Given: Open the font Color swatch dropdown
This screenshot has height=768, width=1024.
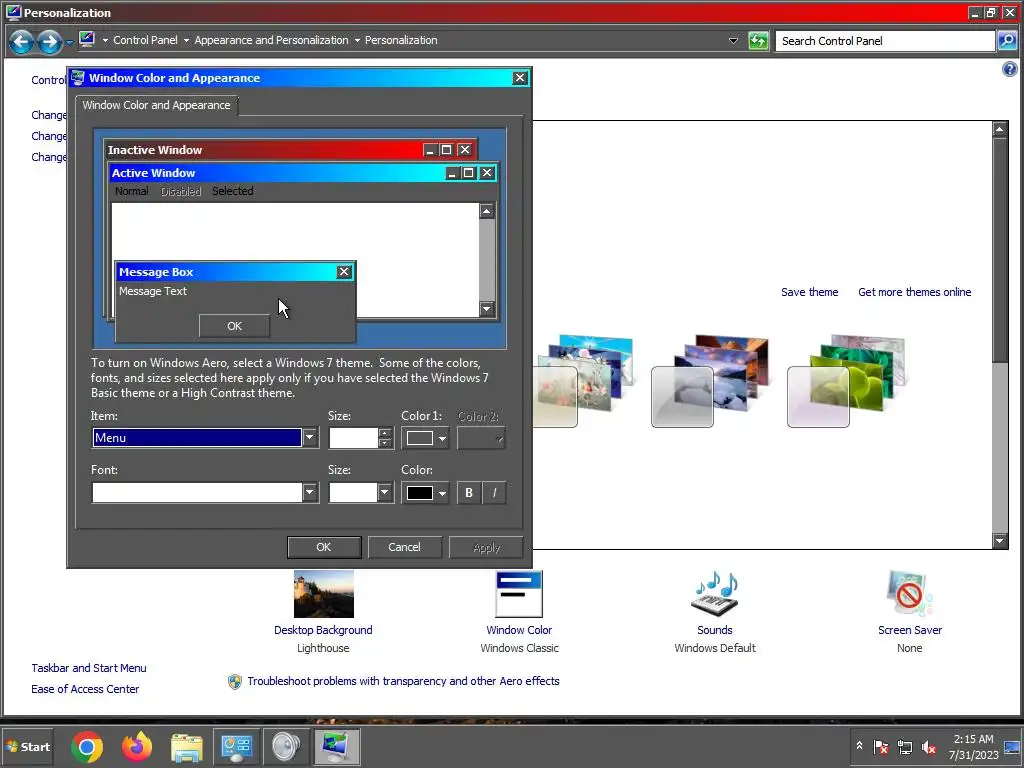Looking at the screenshot, I should 425,493.
